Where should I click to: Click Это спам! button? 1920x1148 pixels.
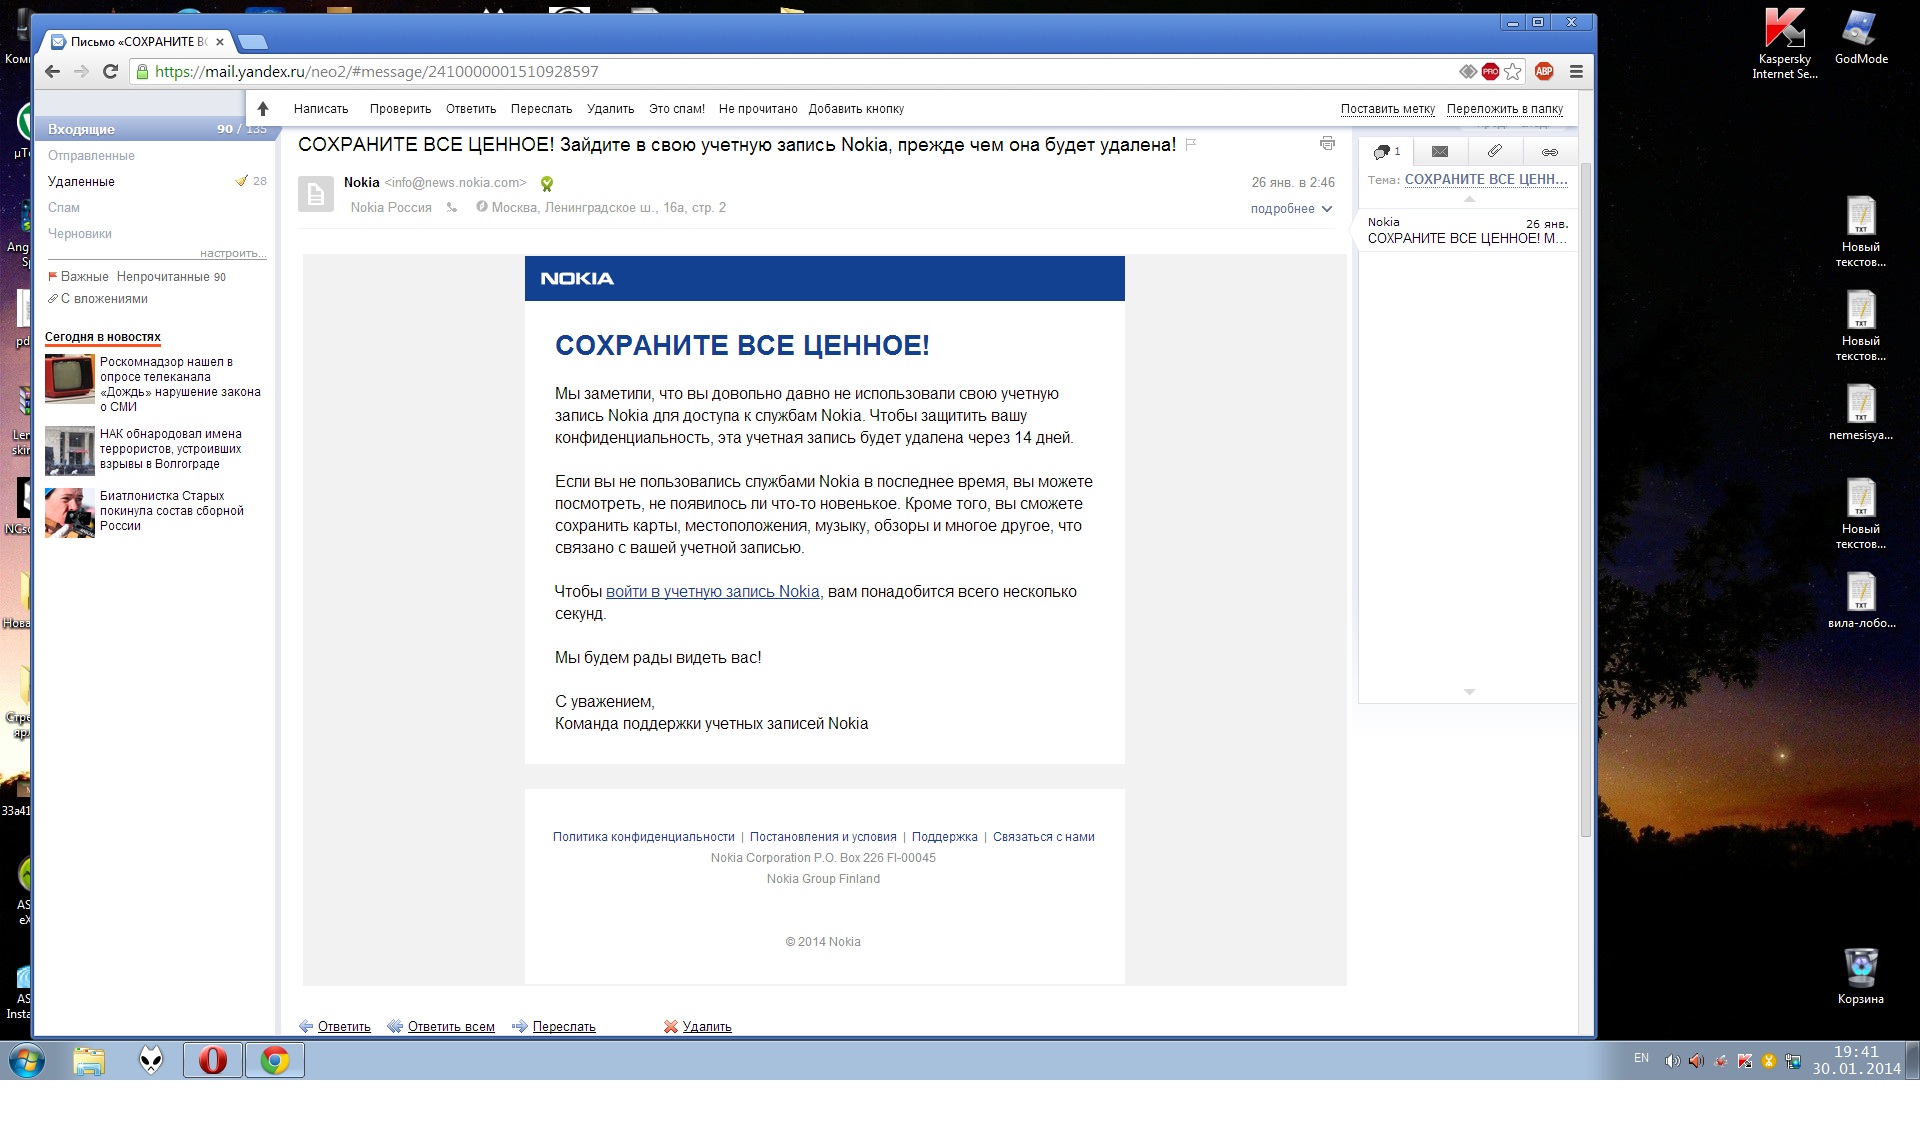pyautogui.click(x=676, y=109)
